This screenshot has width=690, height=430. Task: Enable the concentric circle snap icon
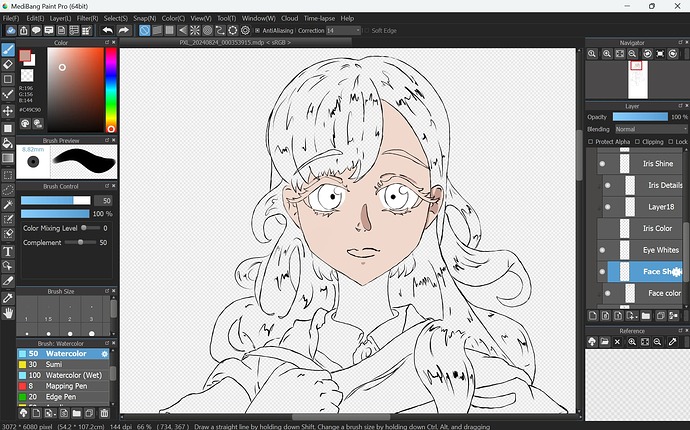point(208,30)
